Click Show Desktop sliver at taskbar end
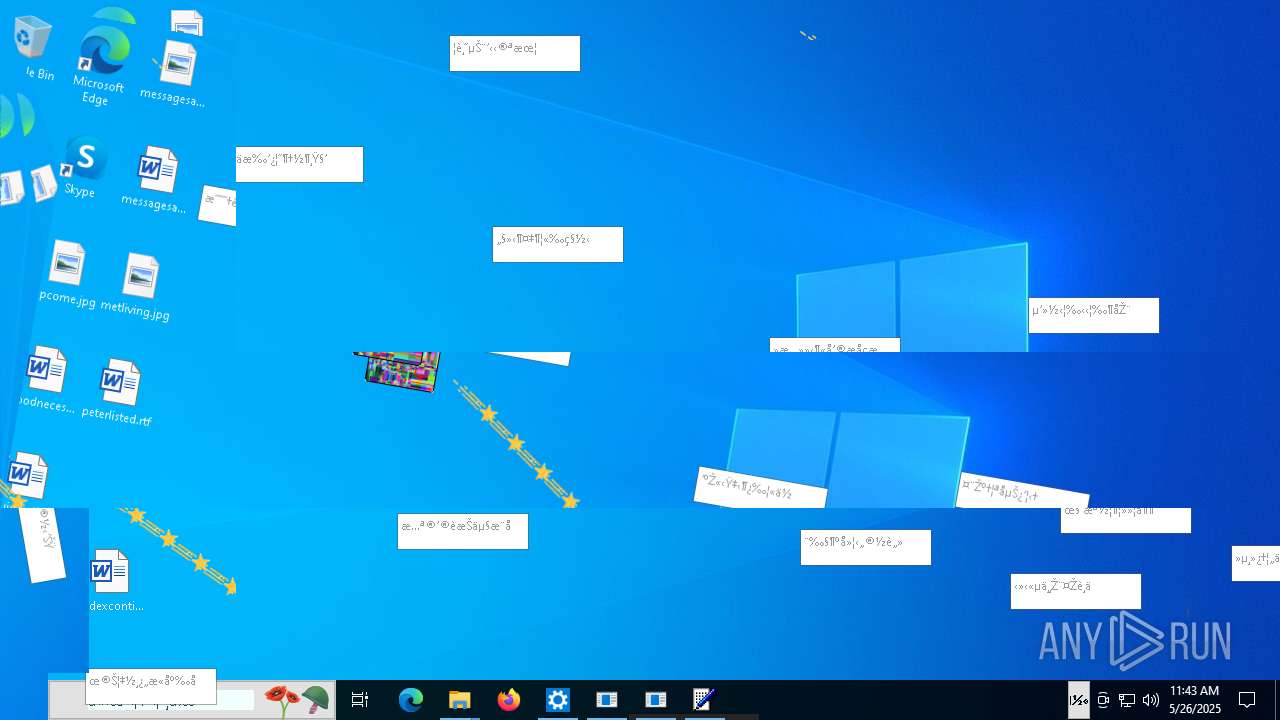Screen dimensions: 1280x720 1276,700
